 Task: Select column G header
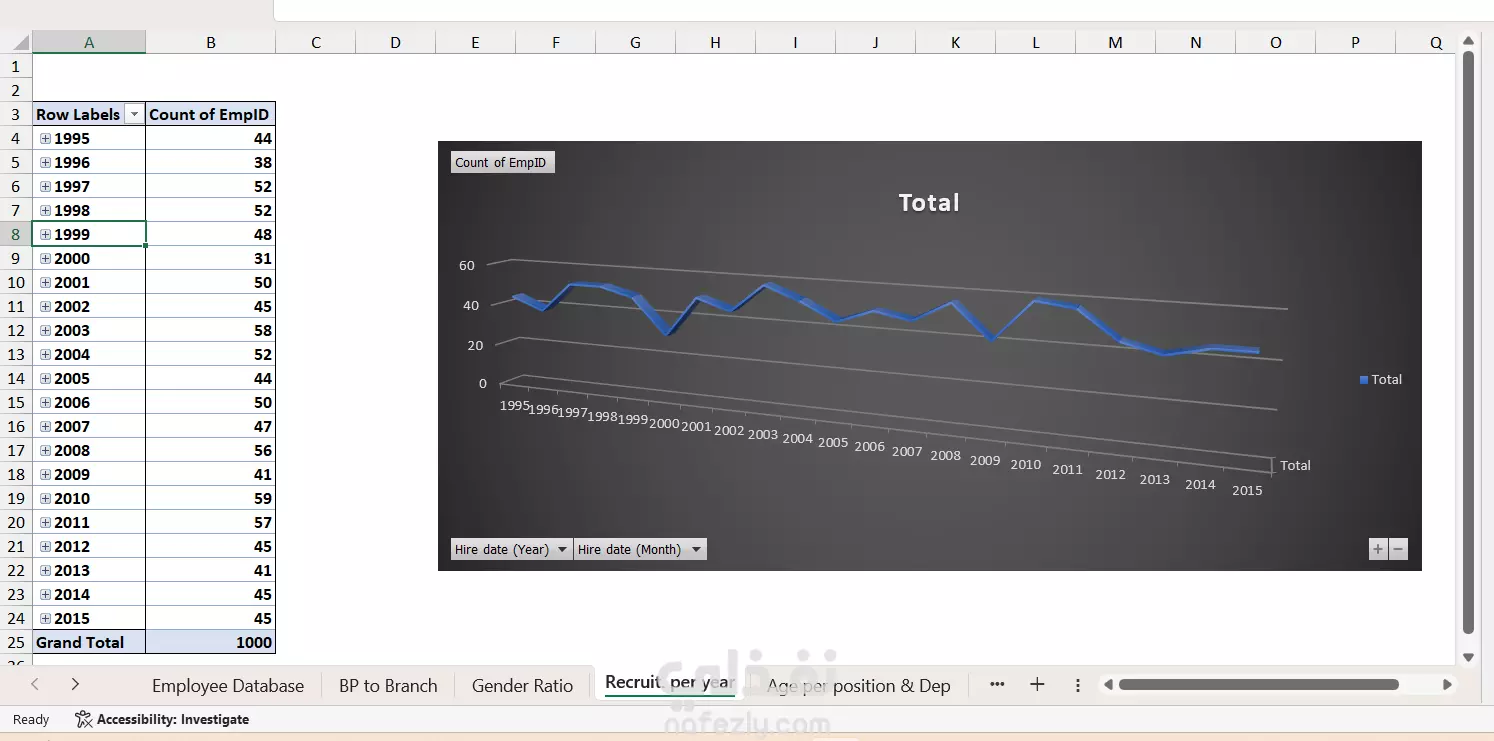point(635,42)
